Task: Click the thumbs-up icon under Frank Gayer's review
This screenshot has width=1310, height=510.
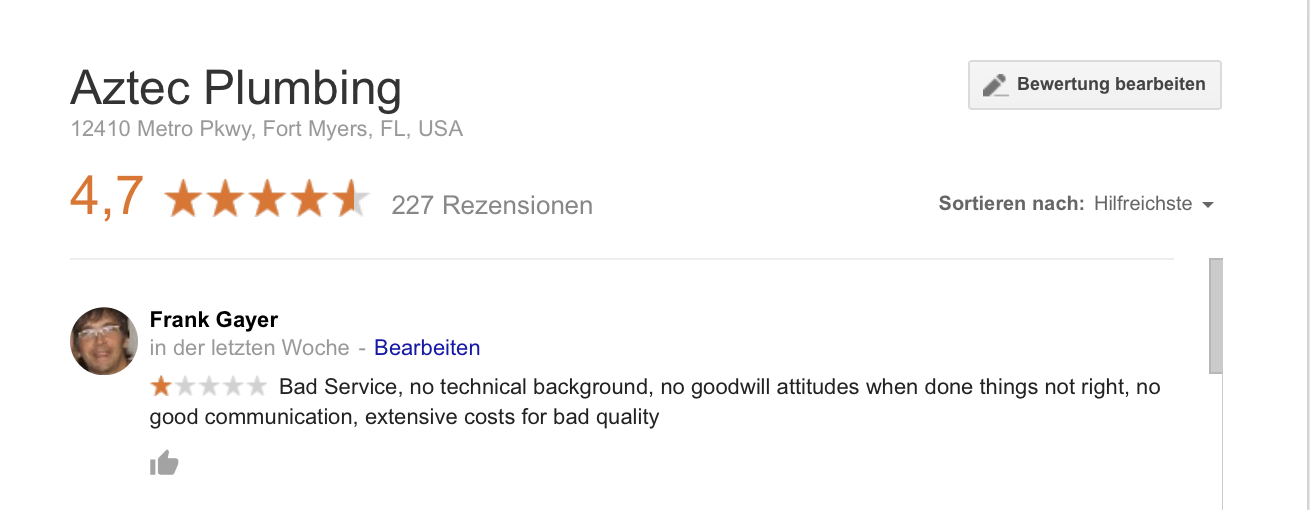Action: (164, 463)
